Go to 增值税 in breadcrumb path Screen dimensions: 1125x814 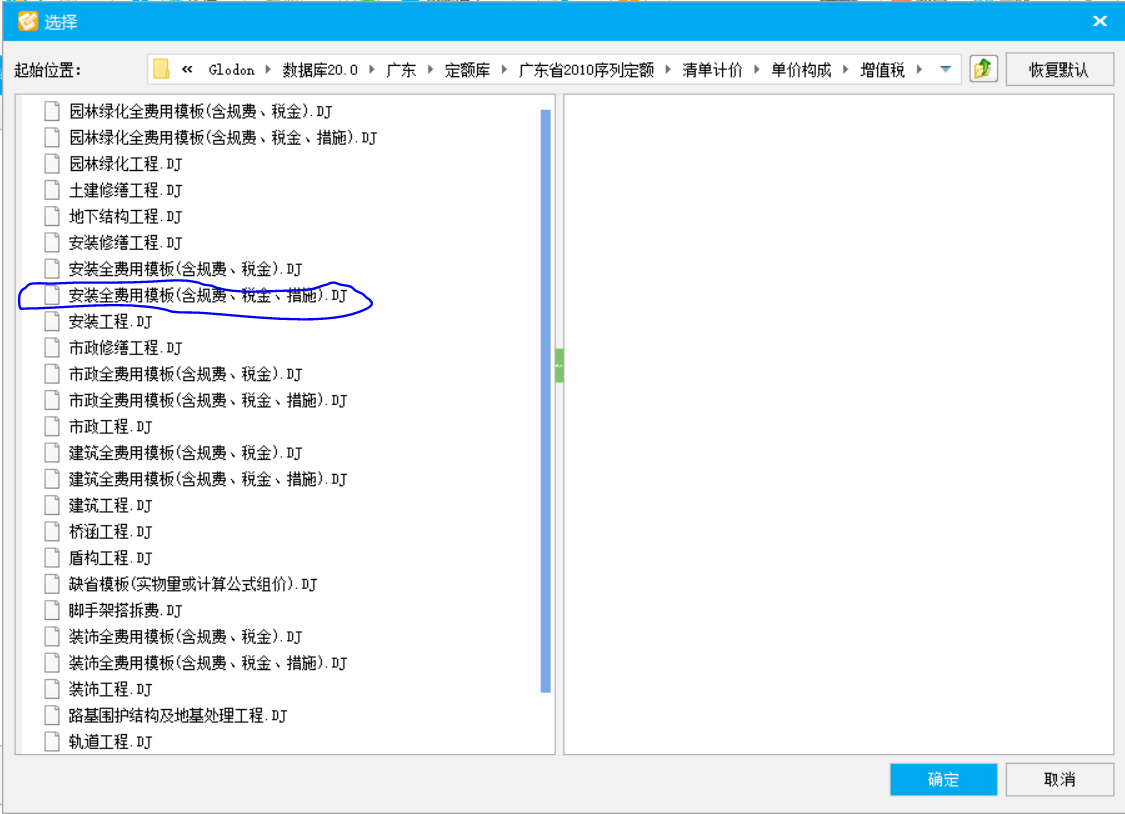click(882, 70)
